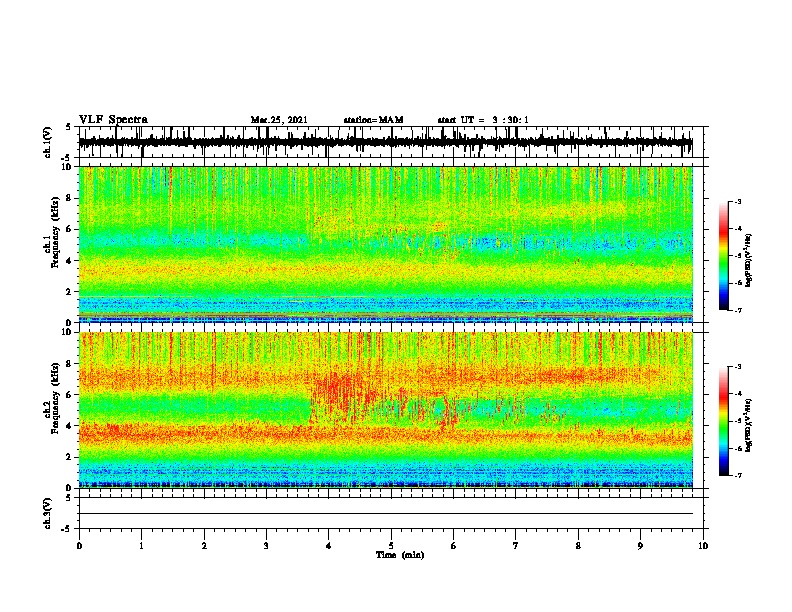The height and width of the screenshot is (612, 792).
Task: Click the ch.1 spectrogram "2" kHz tick label
Action: 71,291
